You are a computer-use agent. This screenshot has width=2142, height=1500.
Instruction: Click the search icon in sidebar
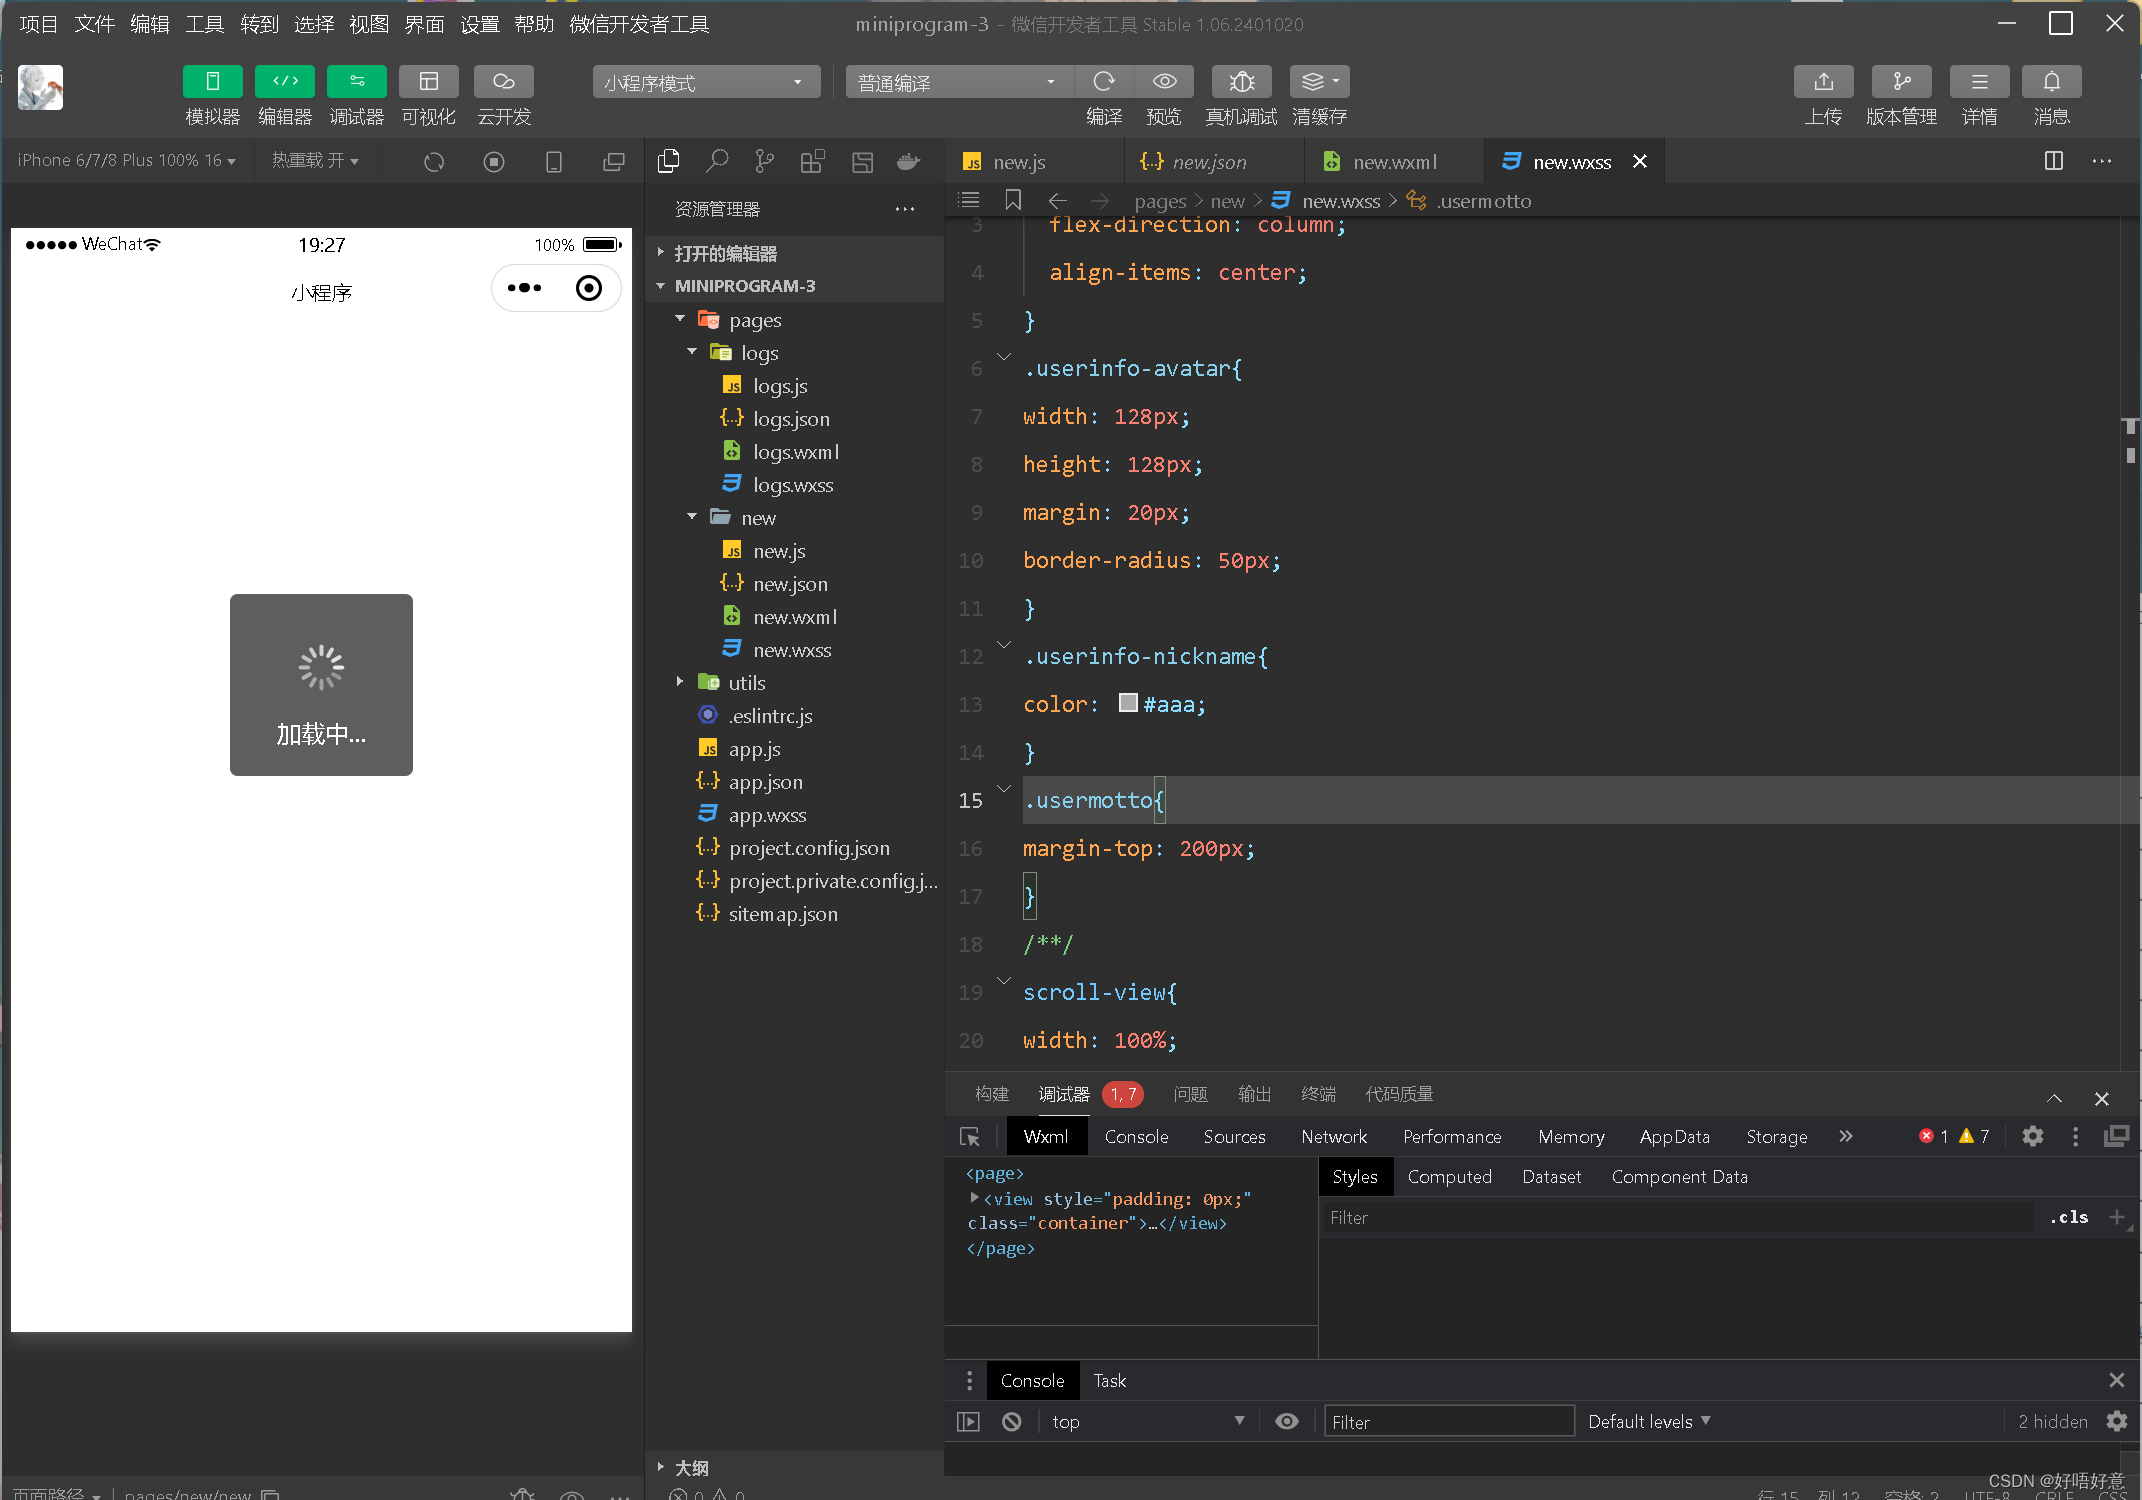tap(717, 161)
